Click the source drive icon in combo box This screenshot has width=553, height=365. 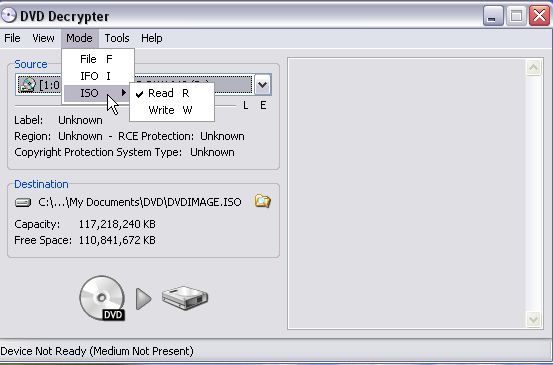click(28, 85)
